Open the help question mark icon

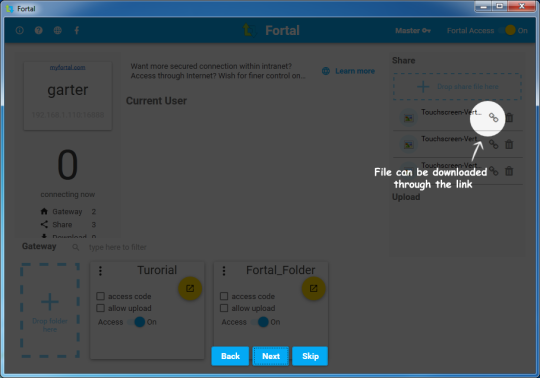(x=39, y=30)
